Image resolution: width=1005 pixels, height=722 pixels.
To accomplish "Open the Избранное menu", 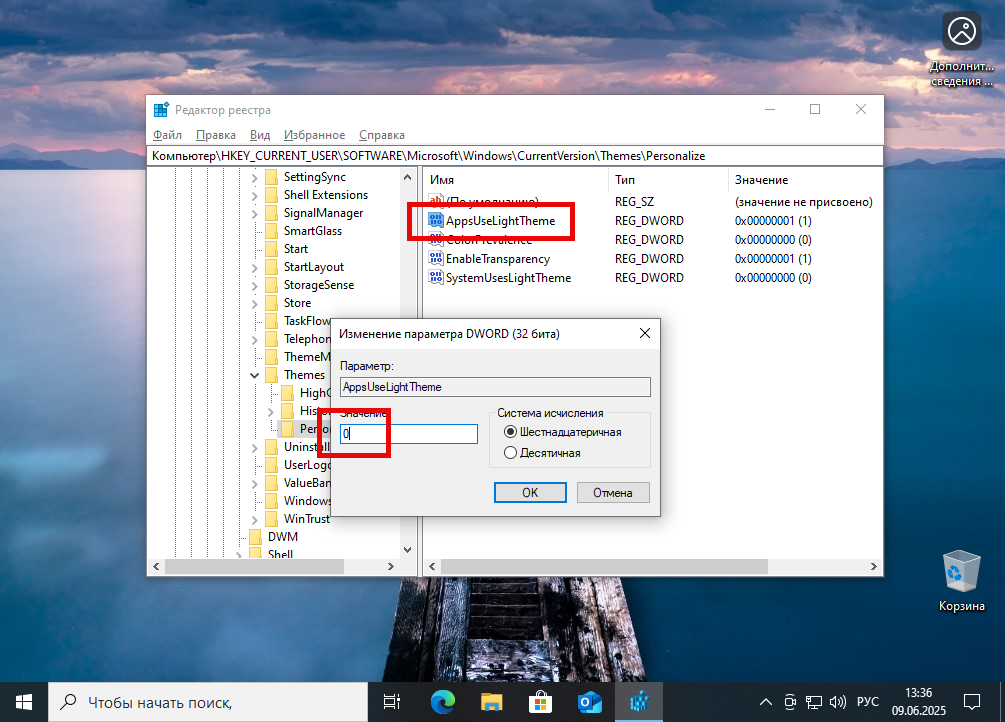I will click(315, 134).
